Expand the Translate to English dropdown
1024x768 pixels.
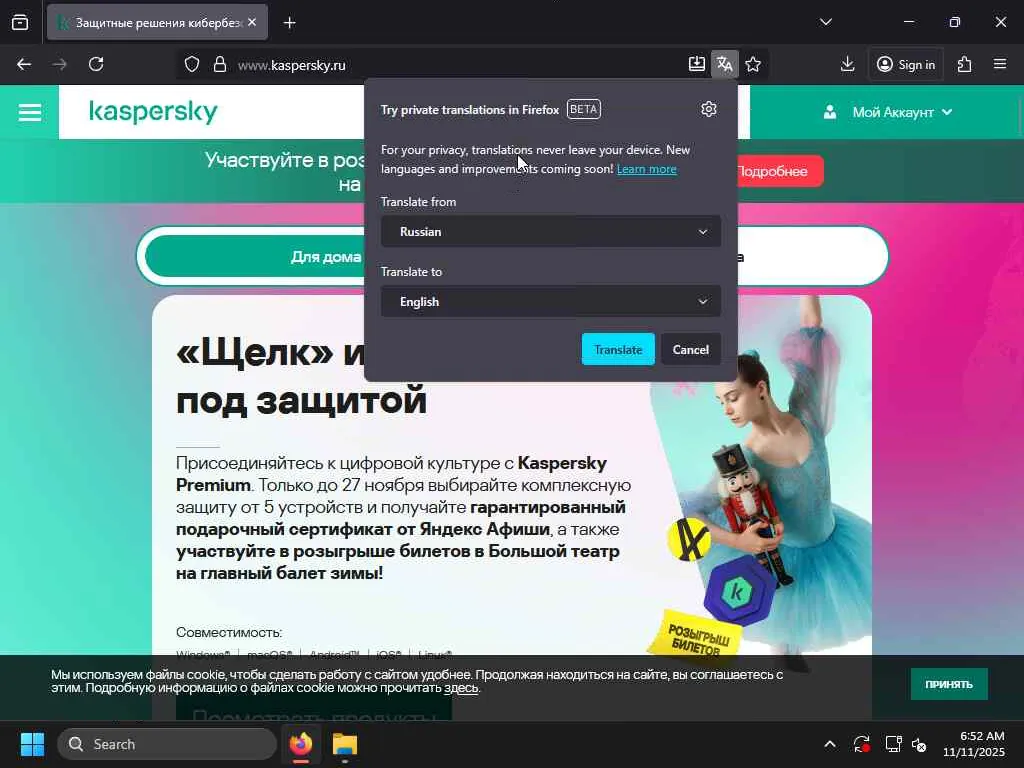click(551, 302)
